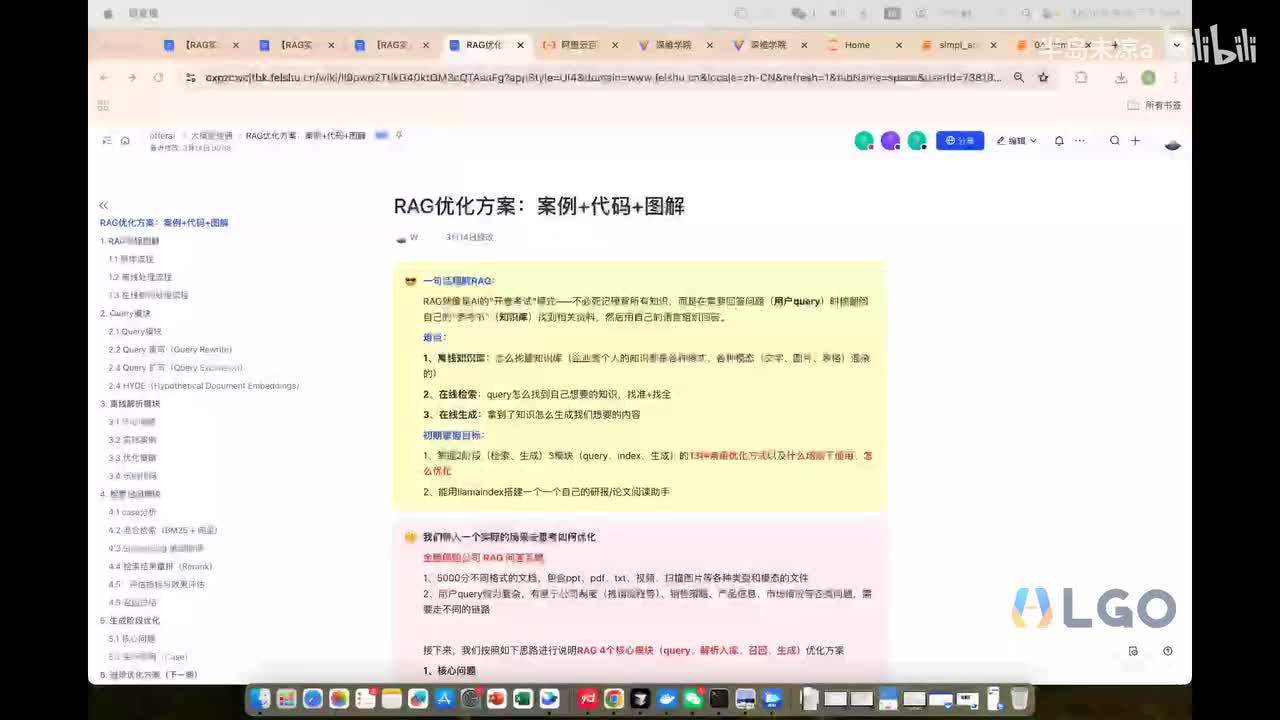
Task: Open outline item 2.2 Query Rewrite
Action: pyautogui.click(x=170, y=349)
